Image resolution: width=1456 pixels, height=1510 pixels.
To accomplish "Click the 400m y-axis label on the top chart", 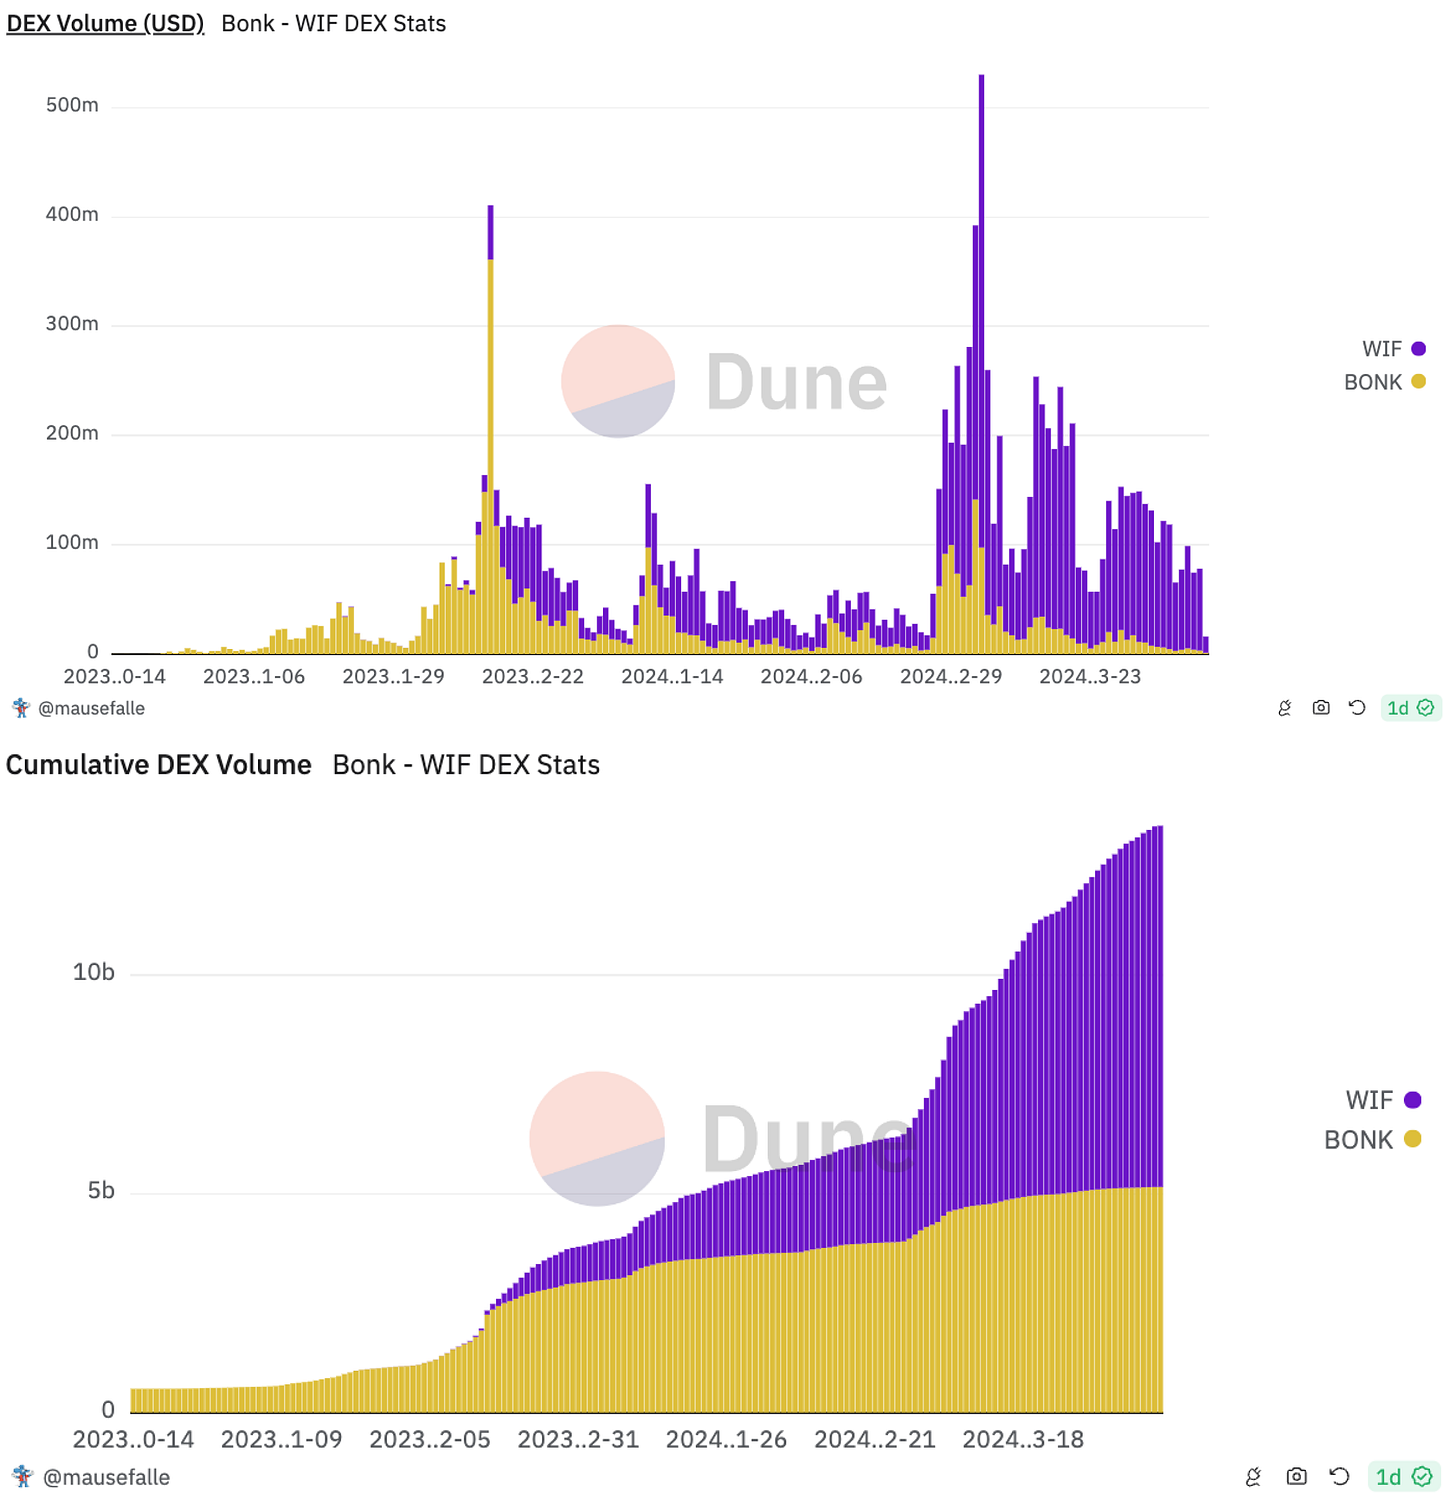I will point(72,214).
